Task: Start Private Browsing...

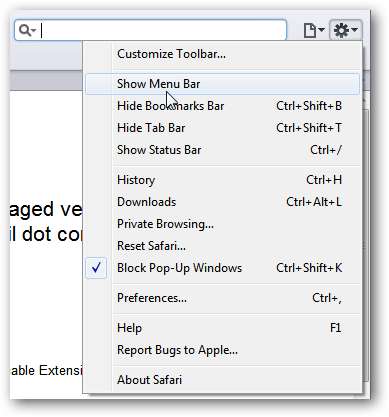Action: click(x=222, y=224)
